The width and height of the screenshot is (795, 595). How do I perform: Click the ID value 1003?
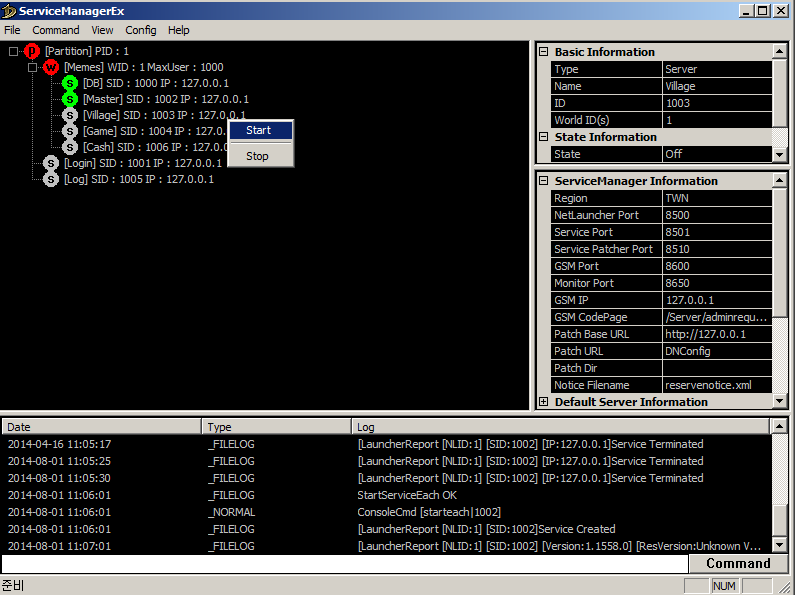coord(717,103)
